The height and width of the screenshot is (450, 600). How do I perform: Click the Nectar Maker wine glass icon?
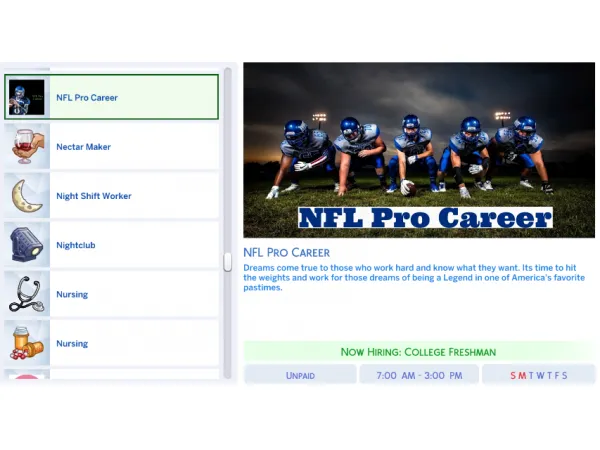26,147
